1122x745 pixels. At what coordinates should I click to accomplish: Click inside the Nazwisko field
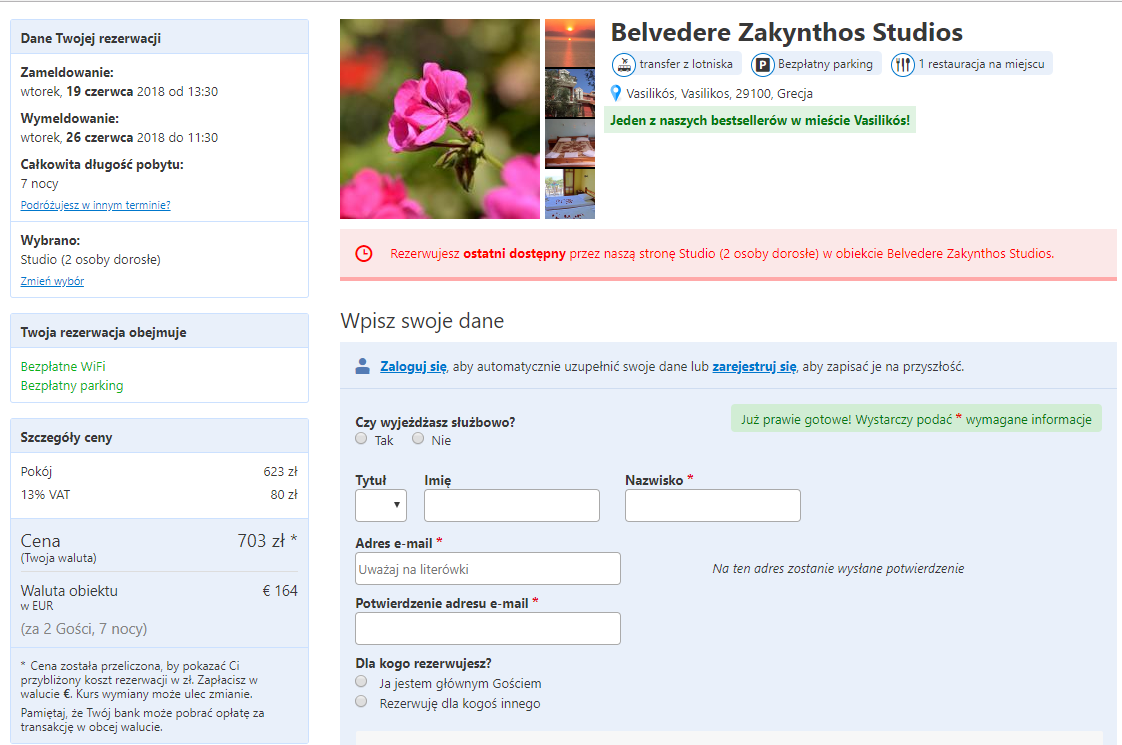point(712,505)
